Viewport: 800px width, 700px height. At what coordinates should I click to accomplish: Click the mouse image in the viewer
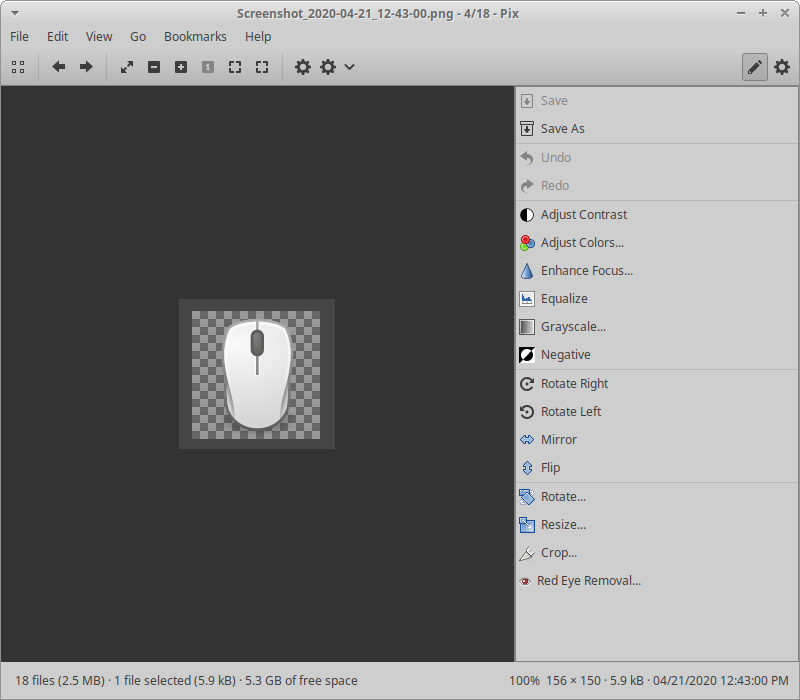pos(257,374)
